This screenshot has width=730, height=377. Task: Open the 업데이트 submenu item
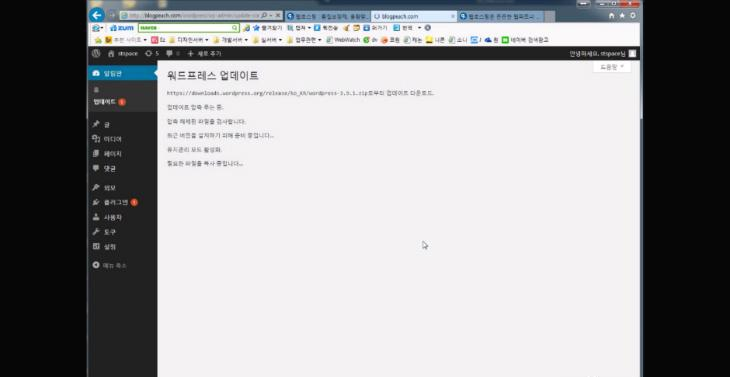109,102
